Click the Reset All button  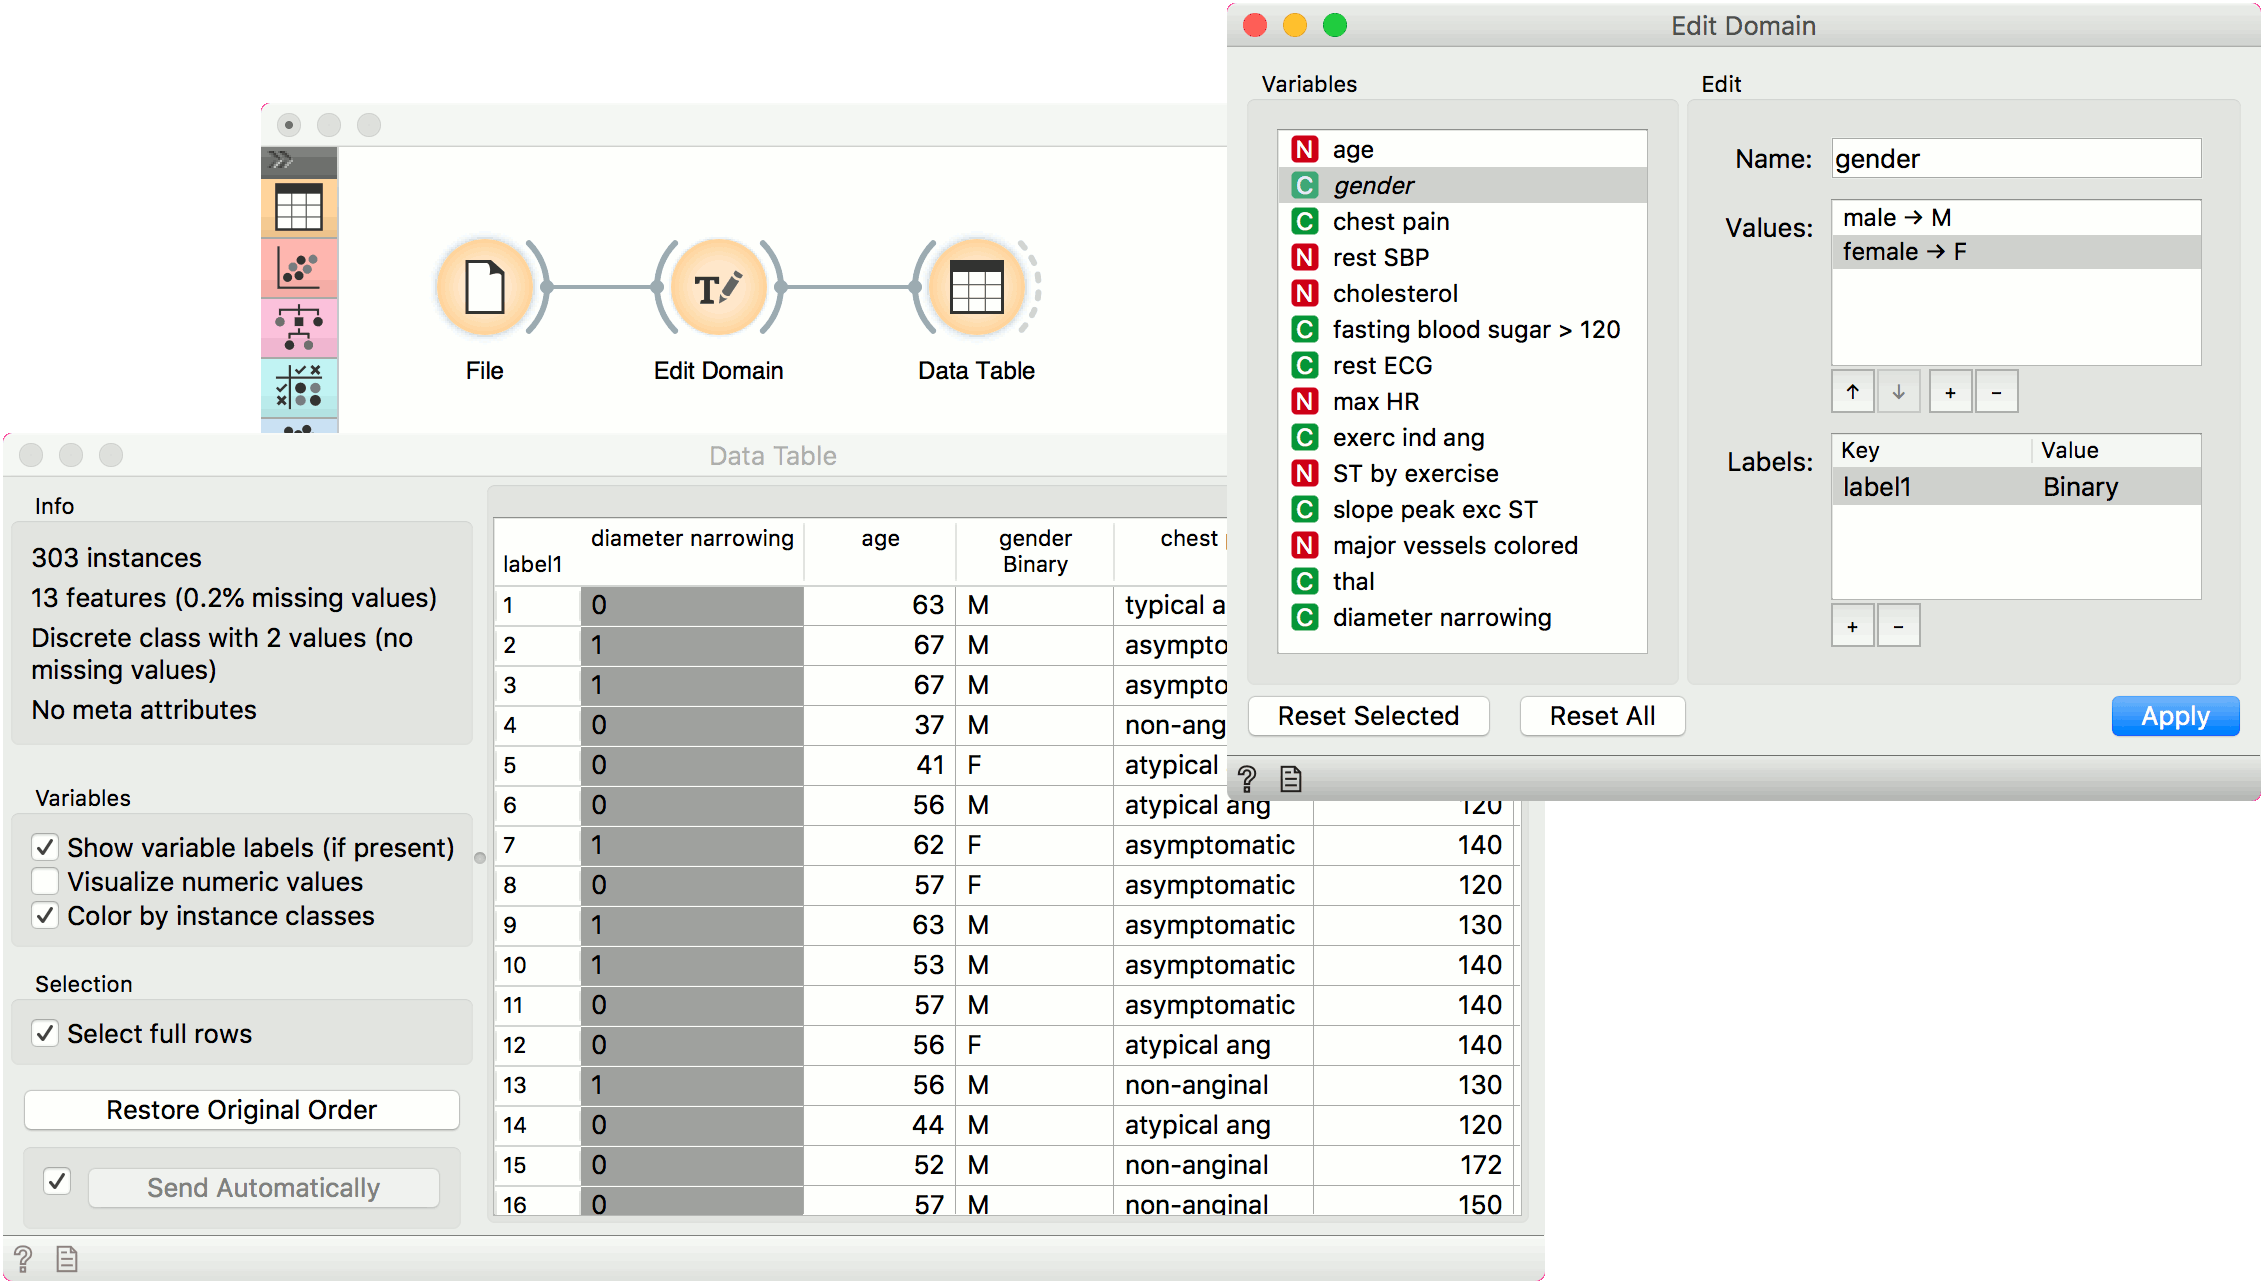(1602, 716)
